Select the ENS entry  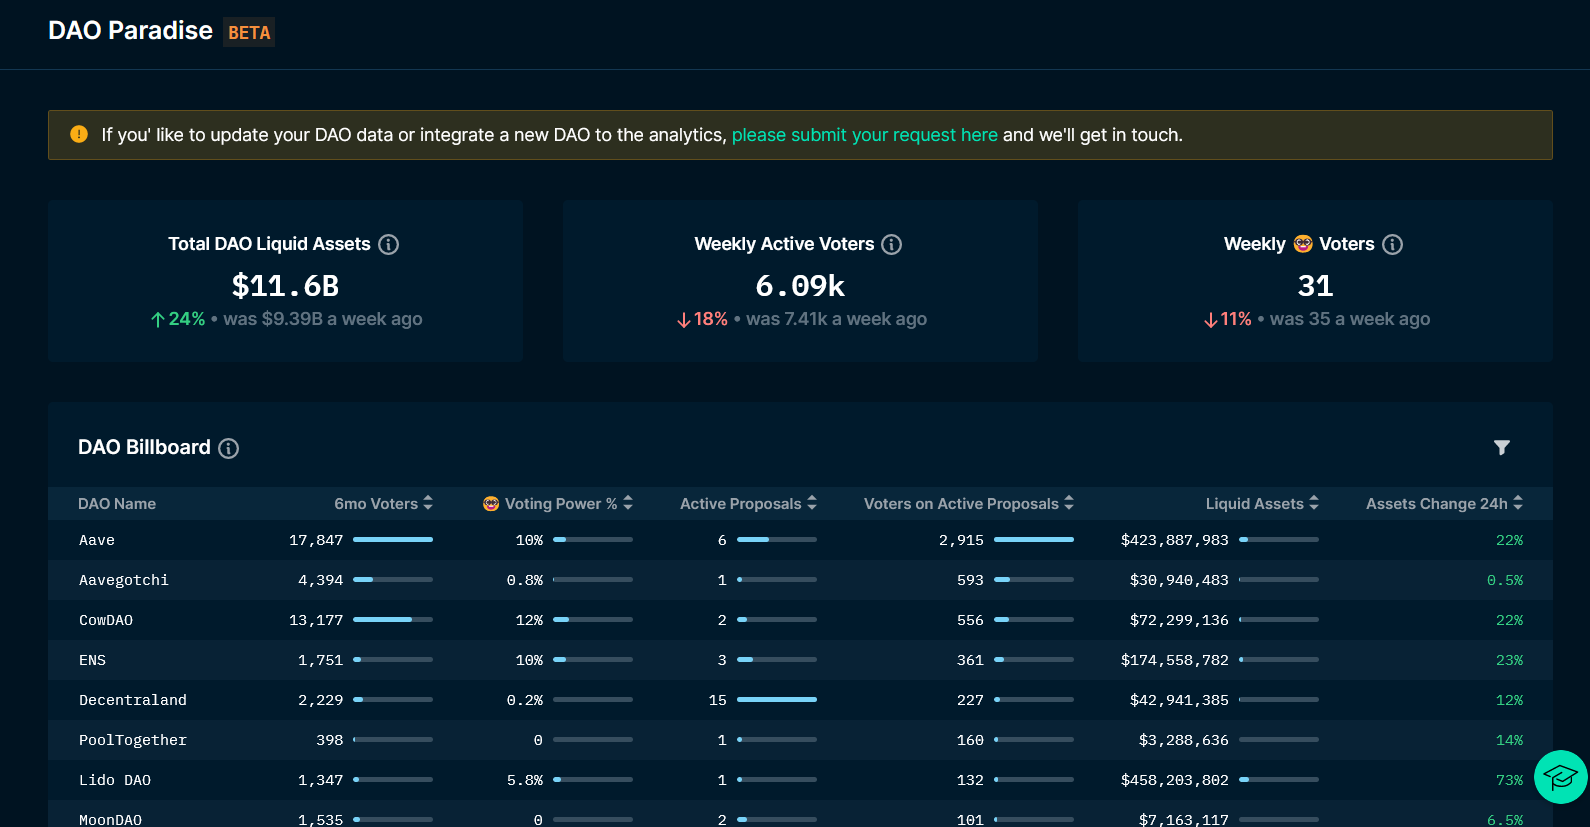click(800, 660)
